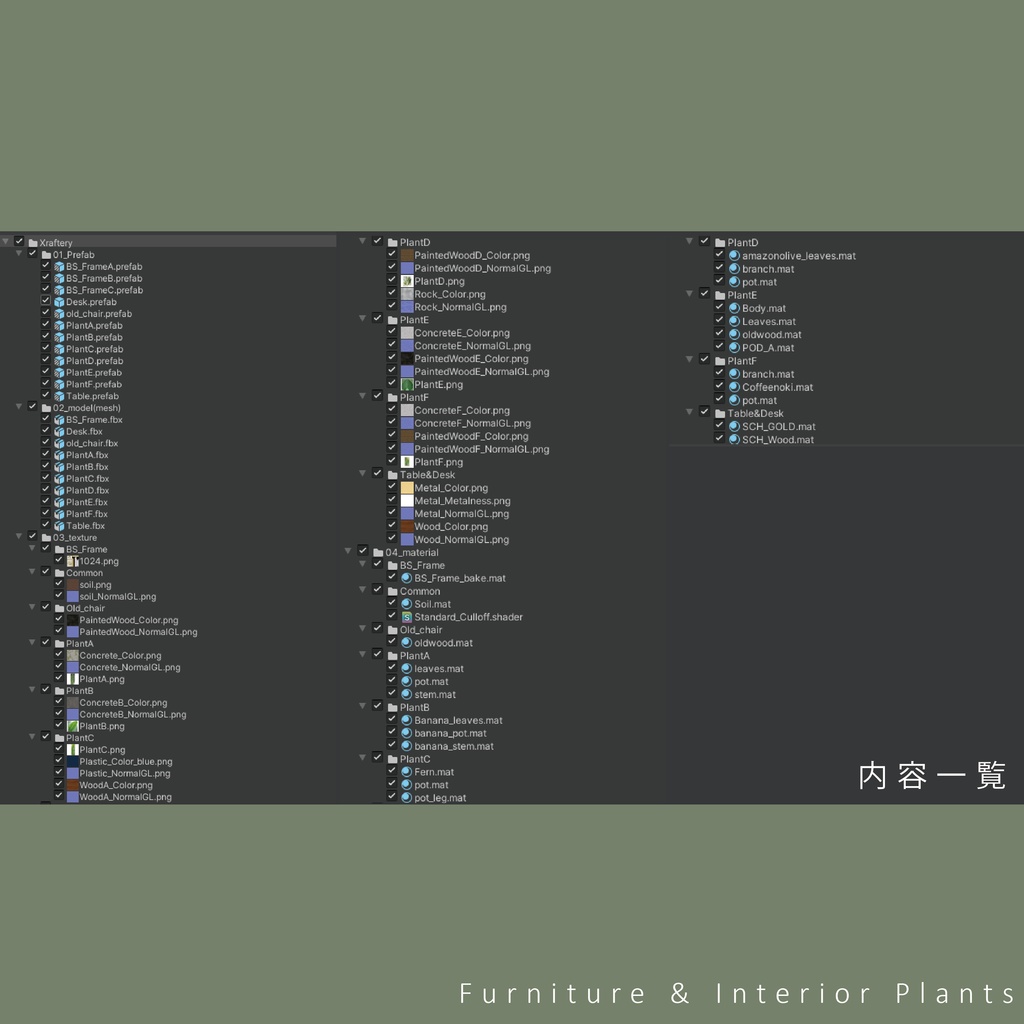The width and height of the screenshot is (1024, 1024).
Task: Click the banana_stem.mat material icon
Action: tap(406, 746)
